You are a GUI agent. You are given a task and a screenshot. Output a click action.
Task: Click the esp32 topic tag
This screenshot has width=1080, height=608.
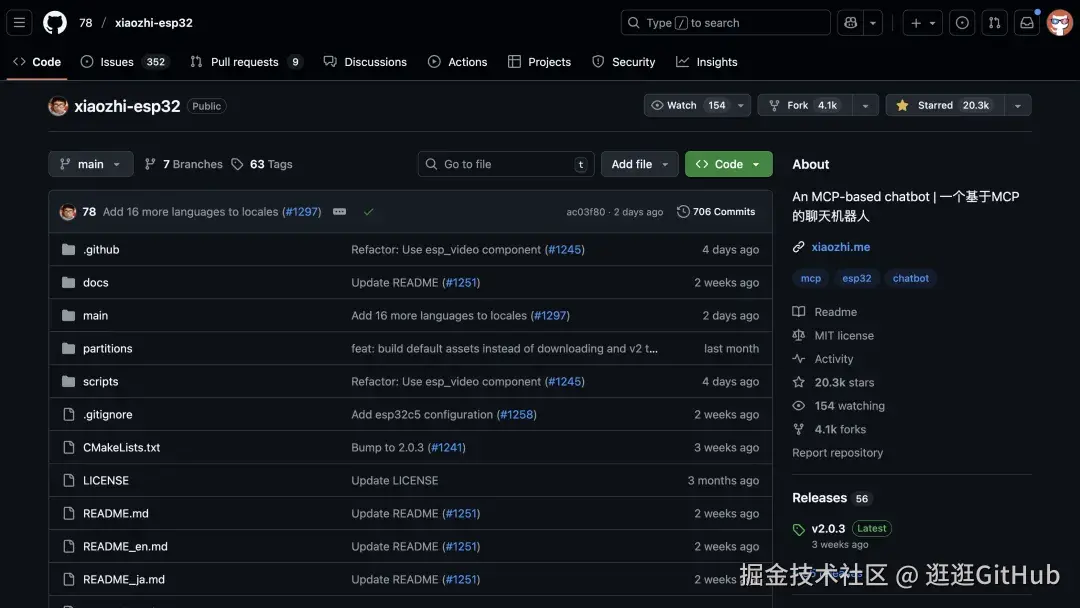[x=857, y=278]
